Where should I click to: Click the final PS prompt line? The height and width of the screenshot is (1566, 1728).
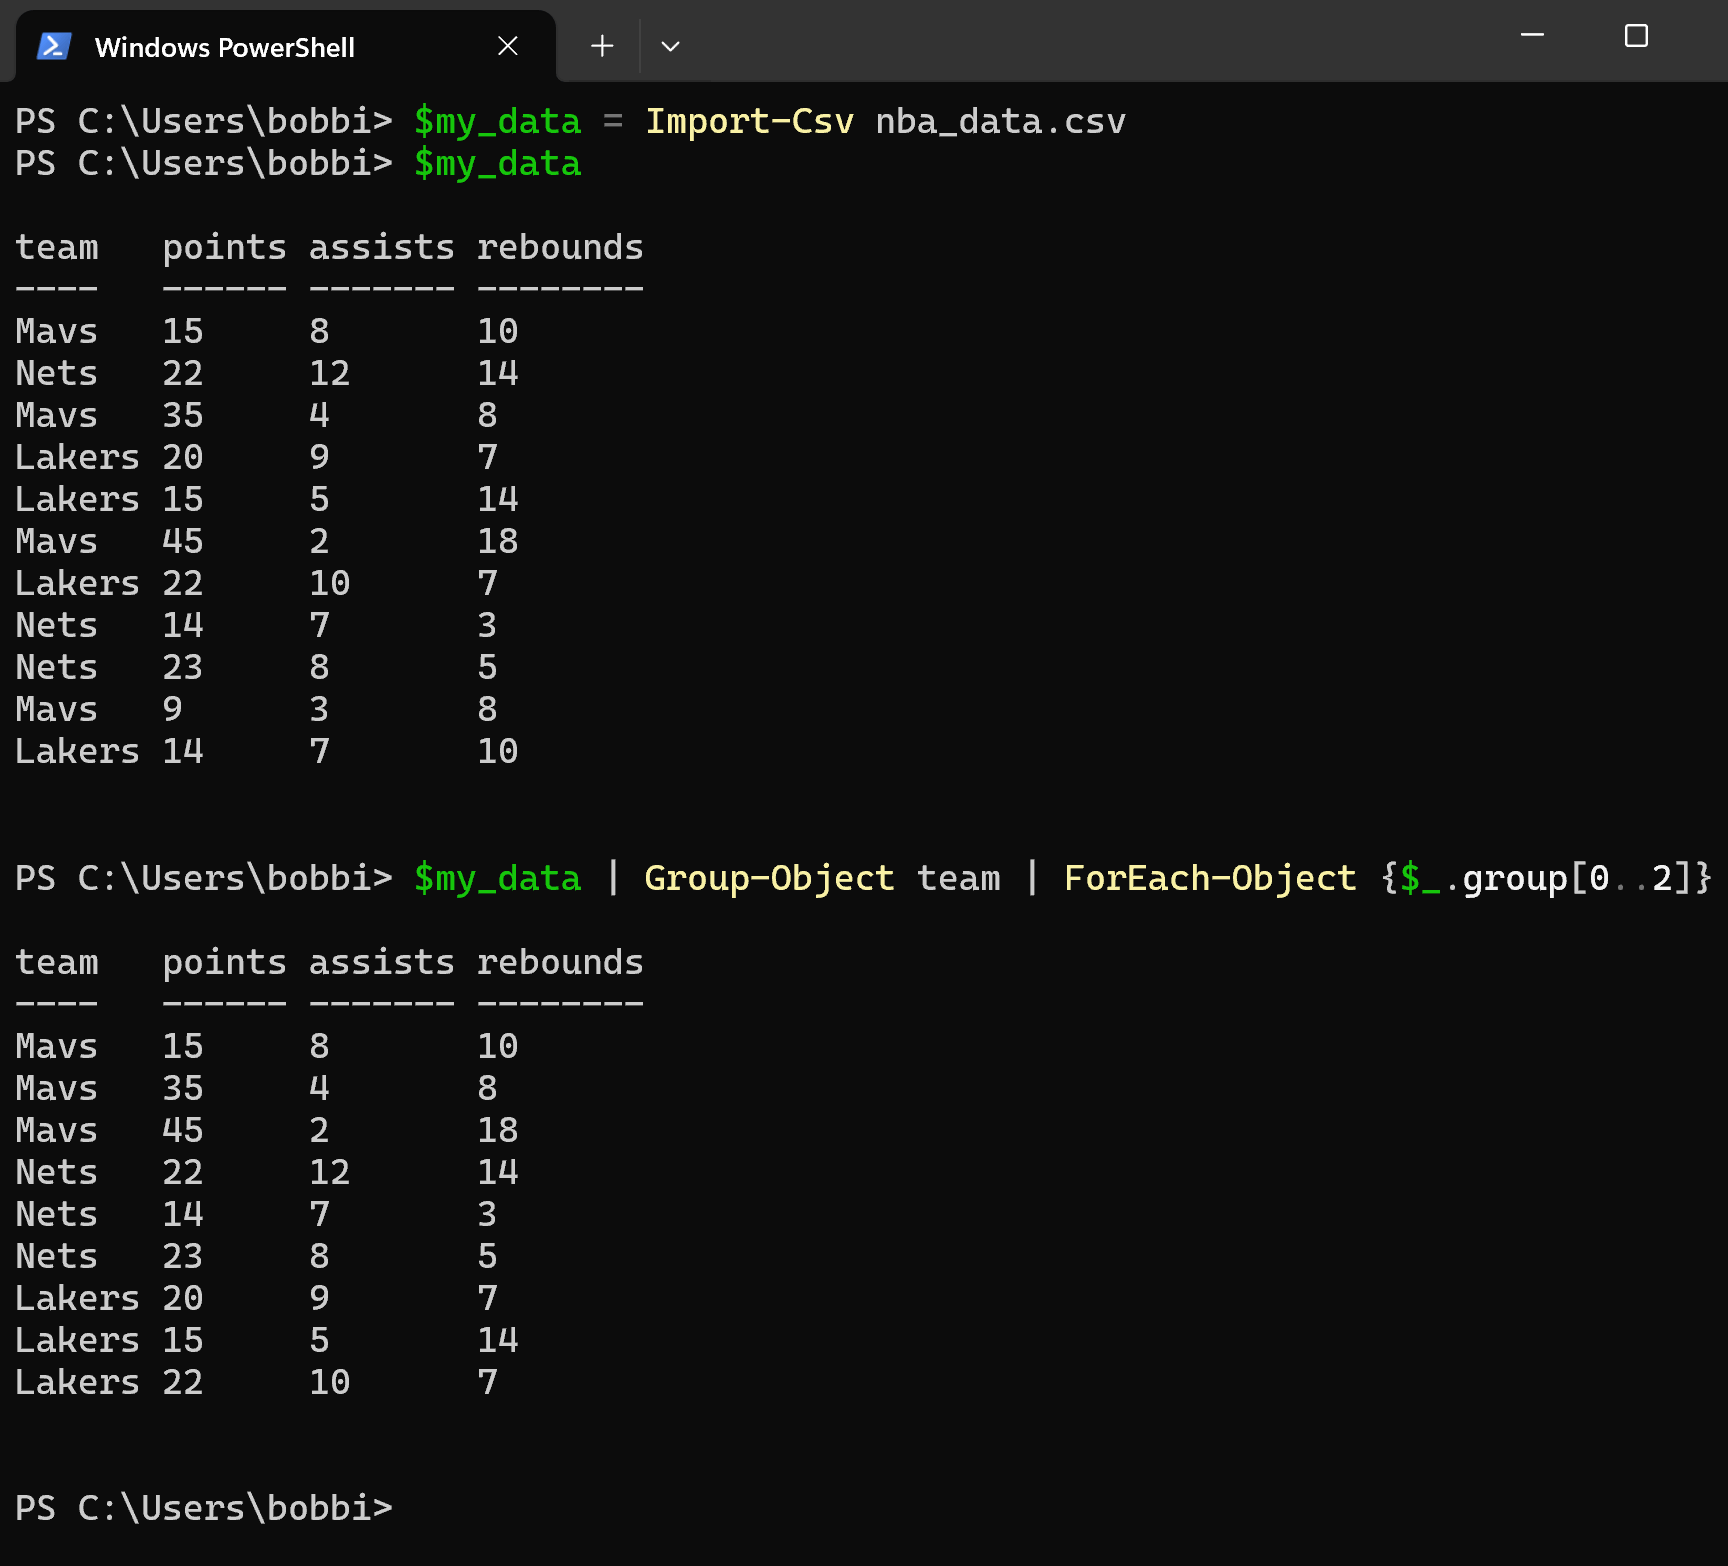(x=203, y=1507)
